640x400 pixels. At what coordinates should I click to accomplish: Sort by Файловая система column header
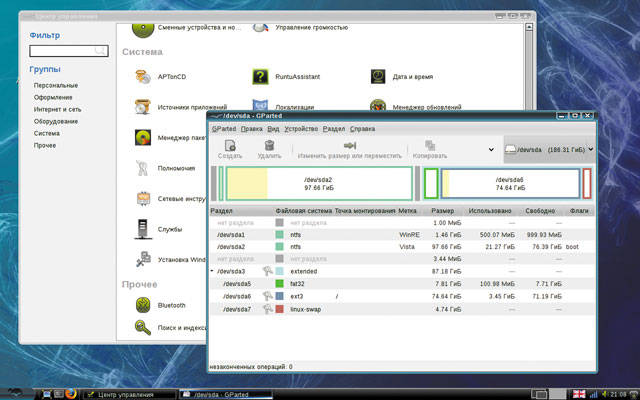(x=304, y=211)
